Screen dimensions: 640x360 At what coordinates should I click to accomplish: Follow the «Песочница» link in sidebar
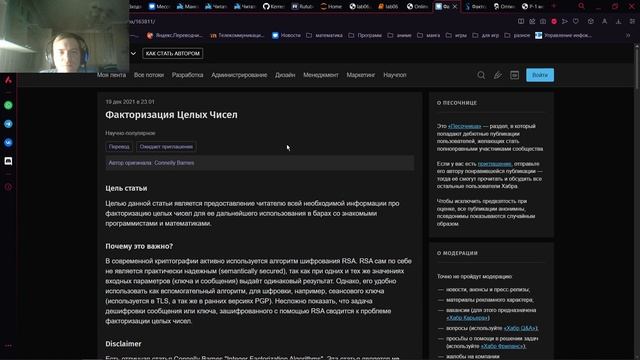[464, 126]
